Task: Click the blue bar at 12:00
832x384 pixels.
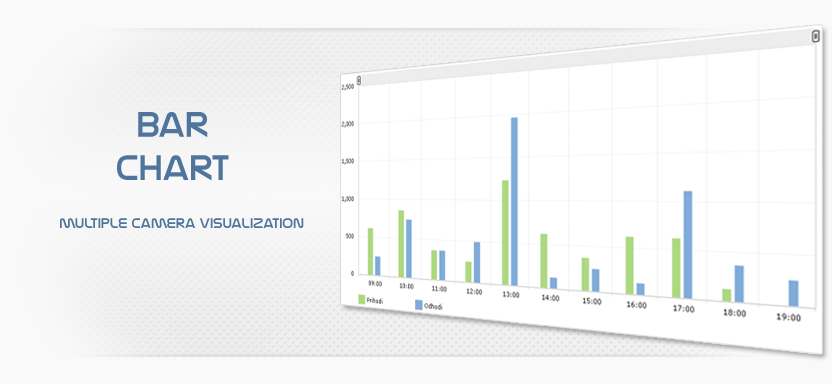Action: pos(477,263)
